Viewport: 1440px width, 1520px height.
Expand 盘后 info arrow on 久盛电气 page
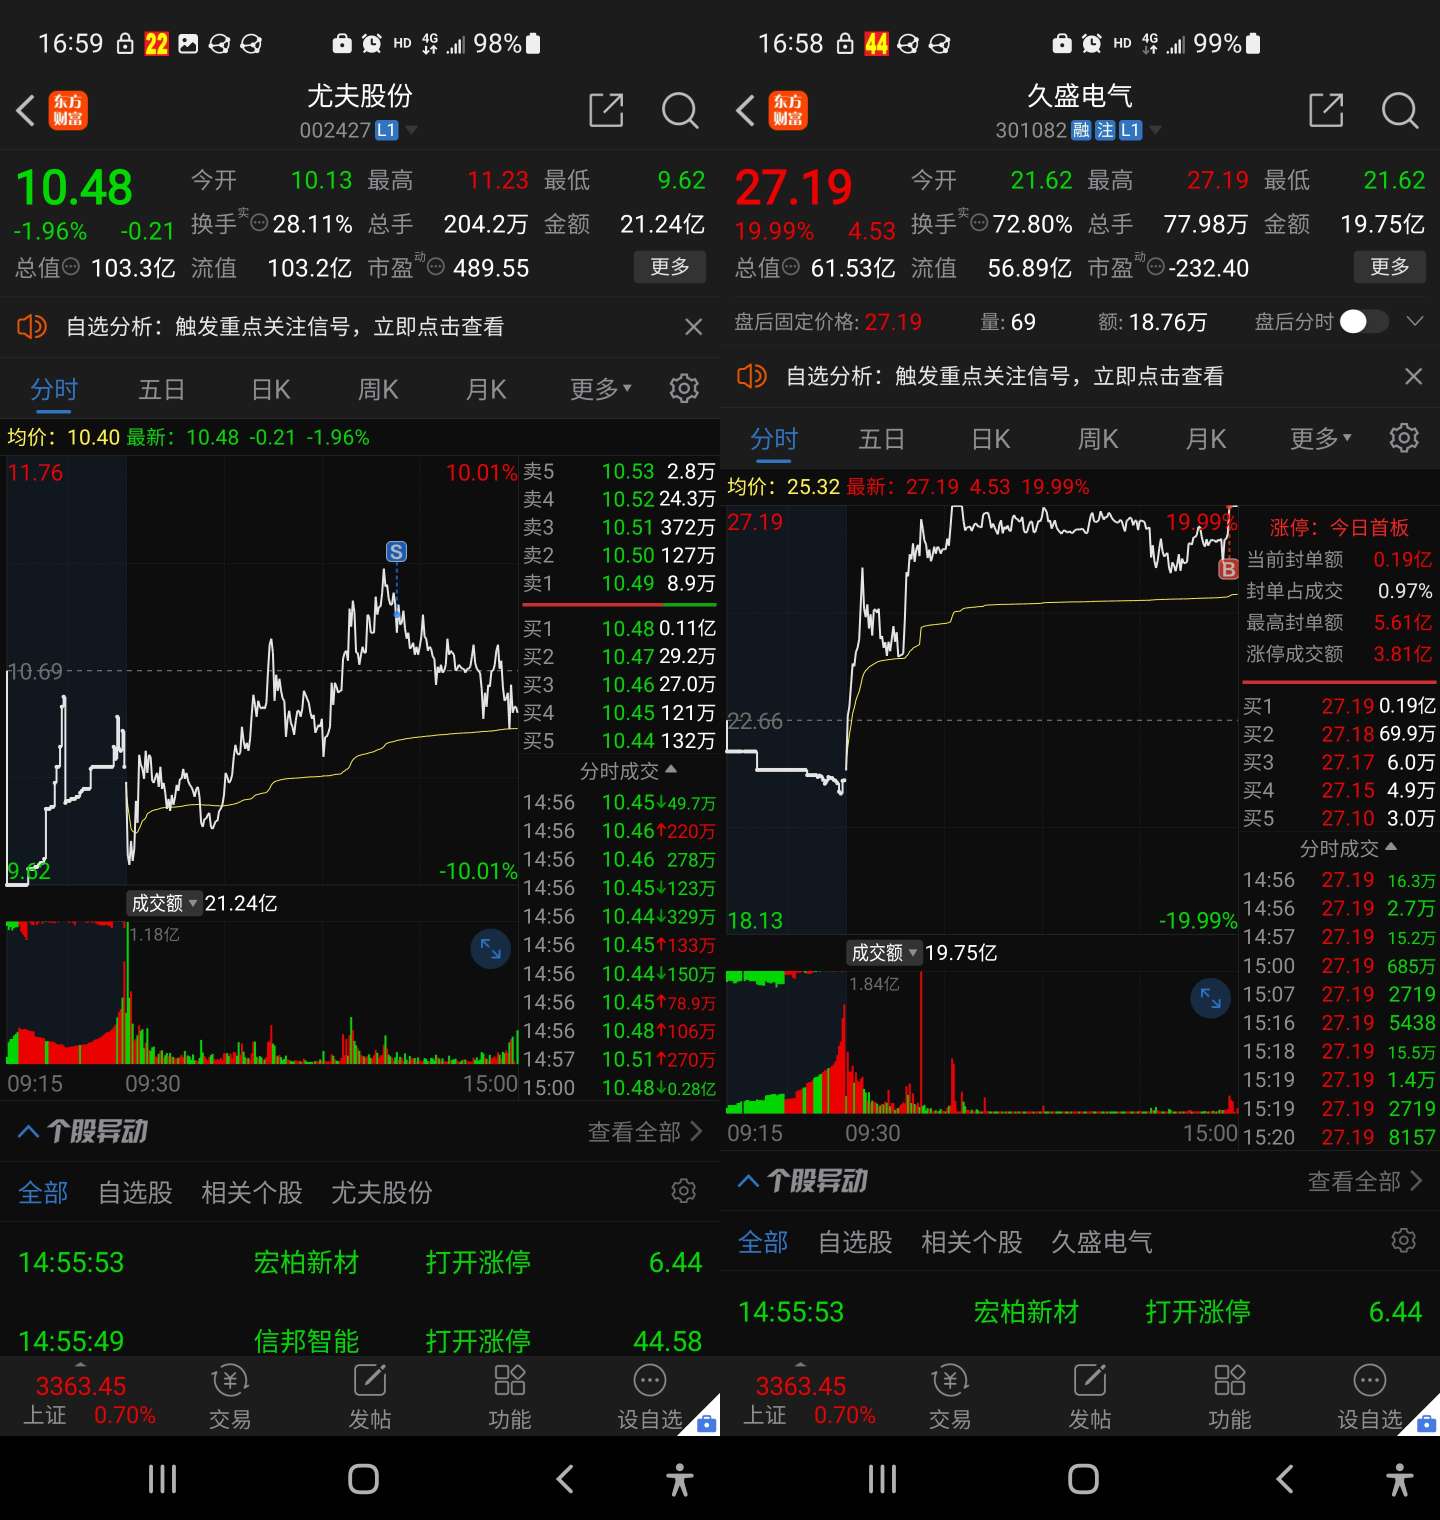pos(1414,321)
